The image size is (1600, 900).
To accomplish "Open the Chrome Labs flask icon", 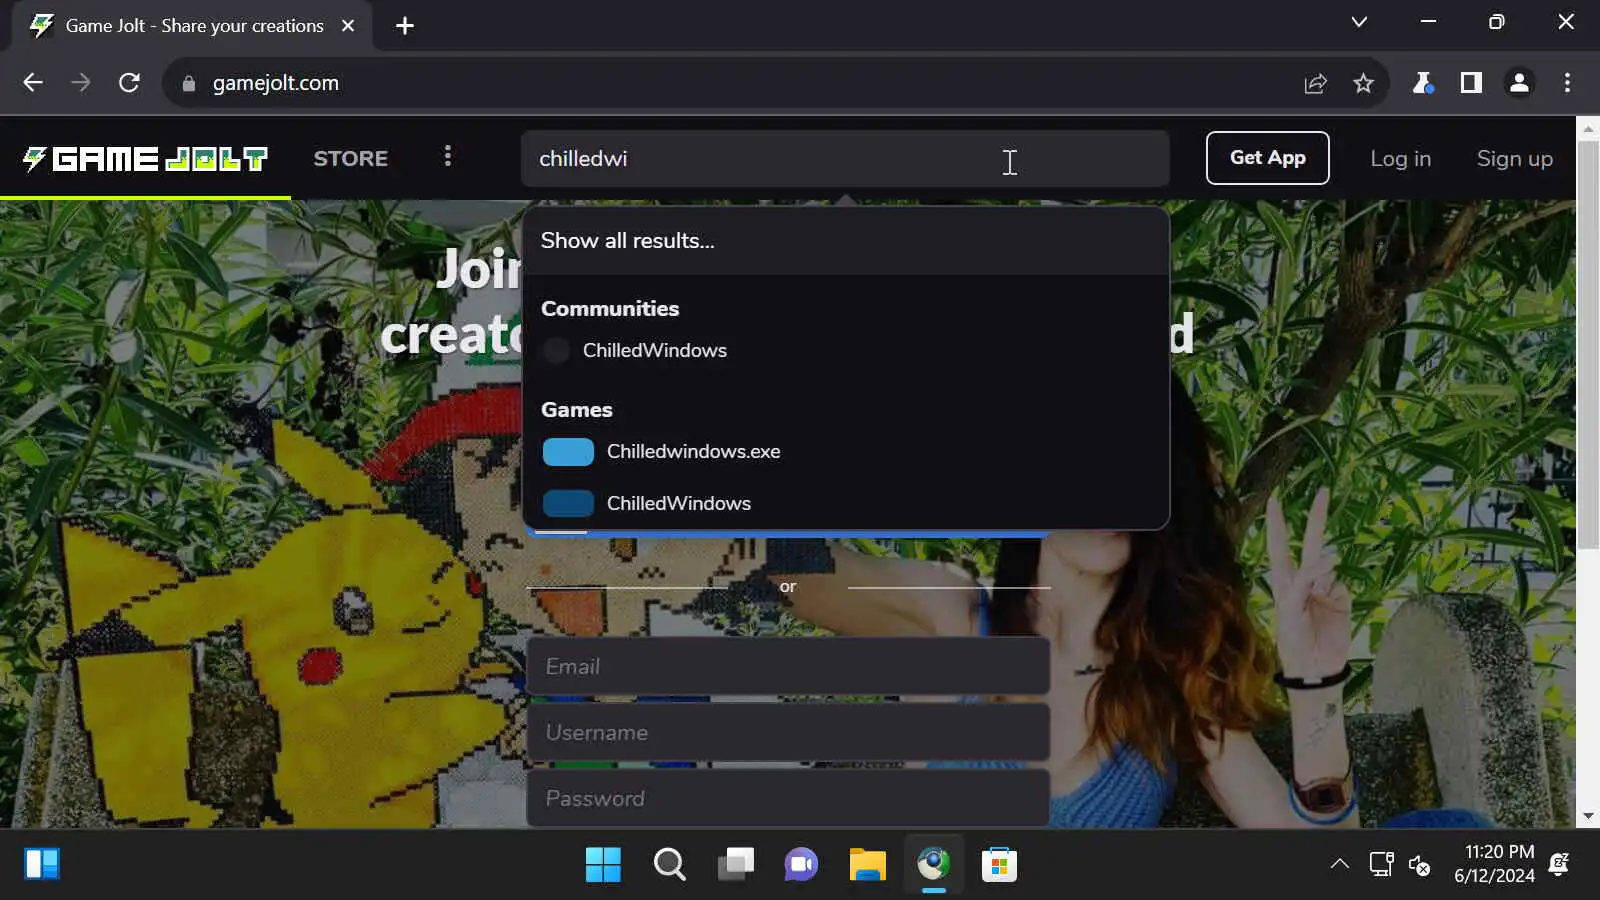I will click(x=1422, y=83).
